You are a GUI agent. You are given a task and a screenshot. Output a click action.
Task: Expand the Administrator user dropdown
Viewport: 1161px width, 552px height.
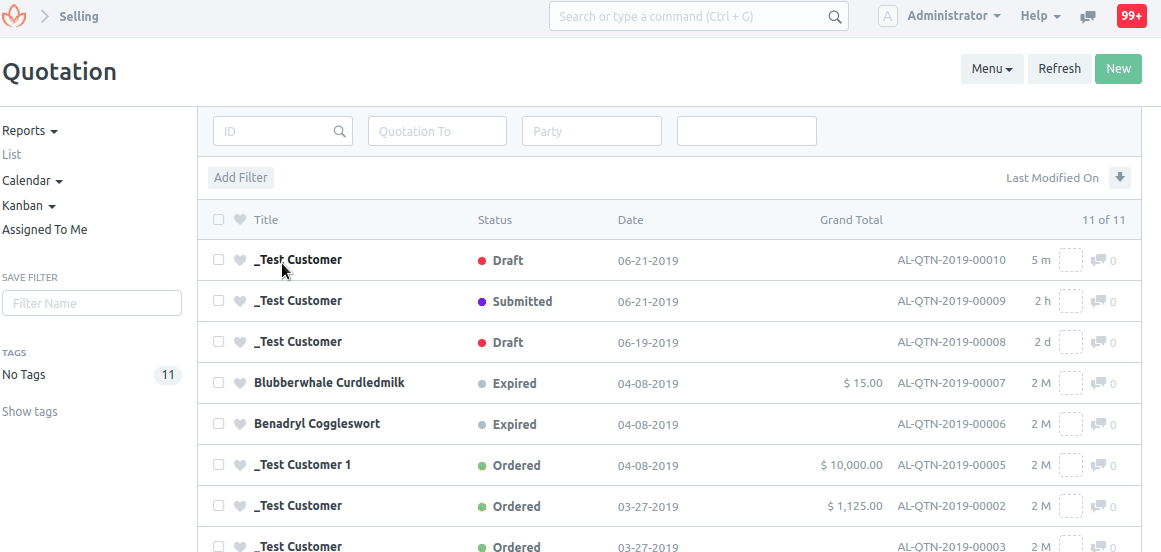(x=954, y=16)
